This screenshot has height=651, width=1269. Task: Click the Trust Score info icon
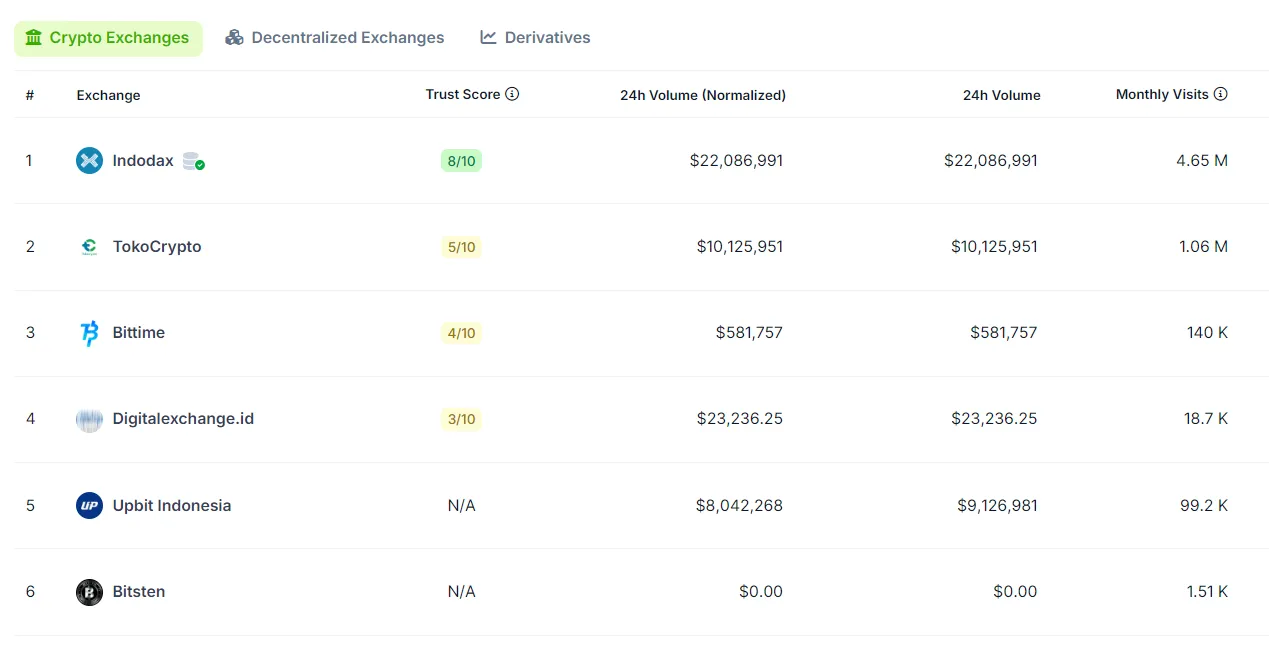click(x=512, y=94)
